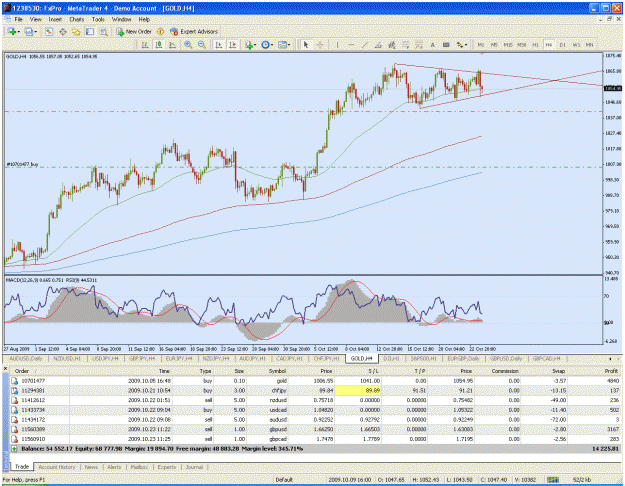Select the Text 'A' tool
The image size is (625, 486).
tap(432, 45)
